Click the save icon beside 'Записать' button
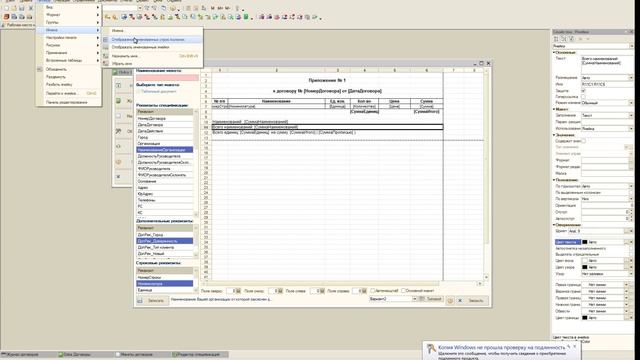The image size is (640, 360). click(x=140, y=300)
